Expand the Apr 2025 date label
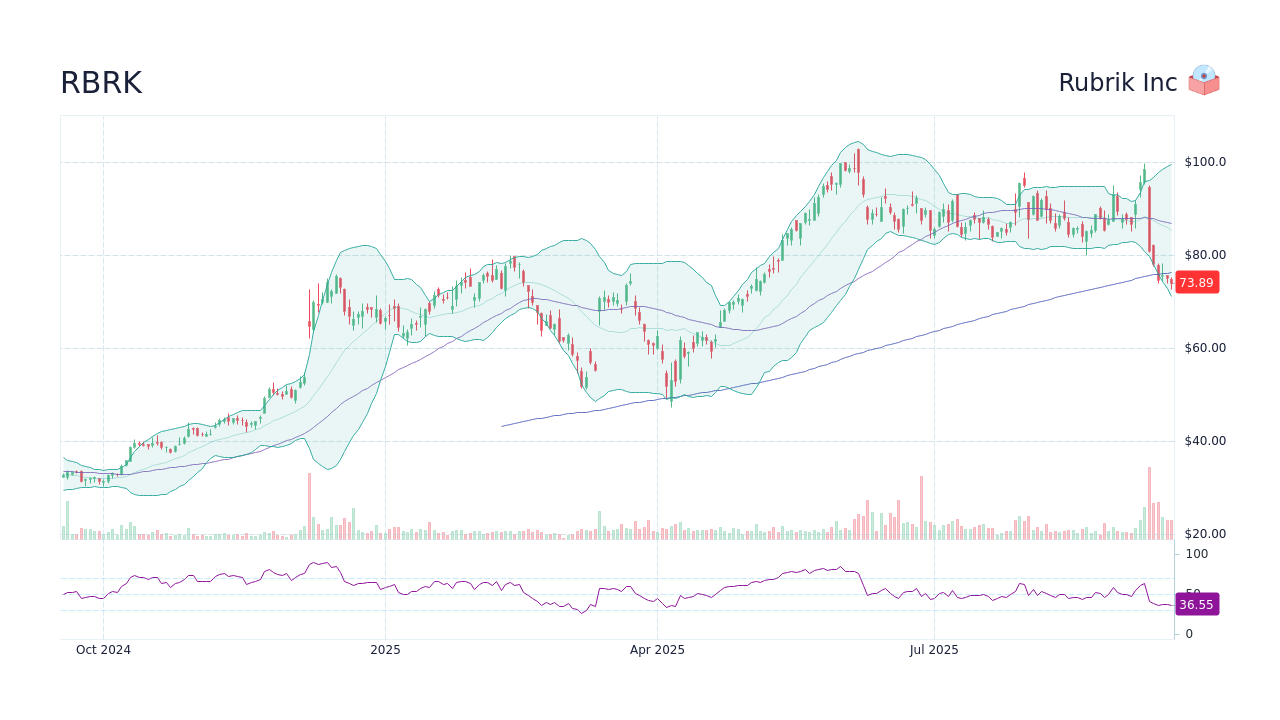This screenshot has height=720, width=1280. pyautogui.click(x=659, y=649)
